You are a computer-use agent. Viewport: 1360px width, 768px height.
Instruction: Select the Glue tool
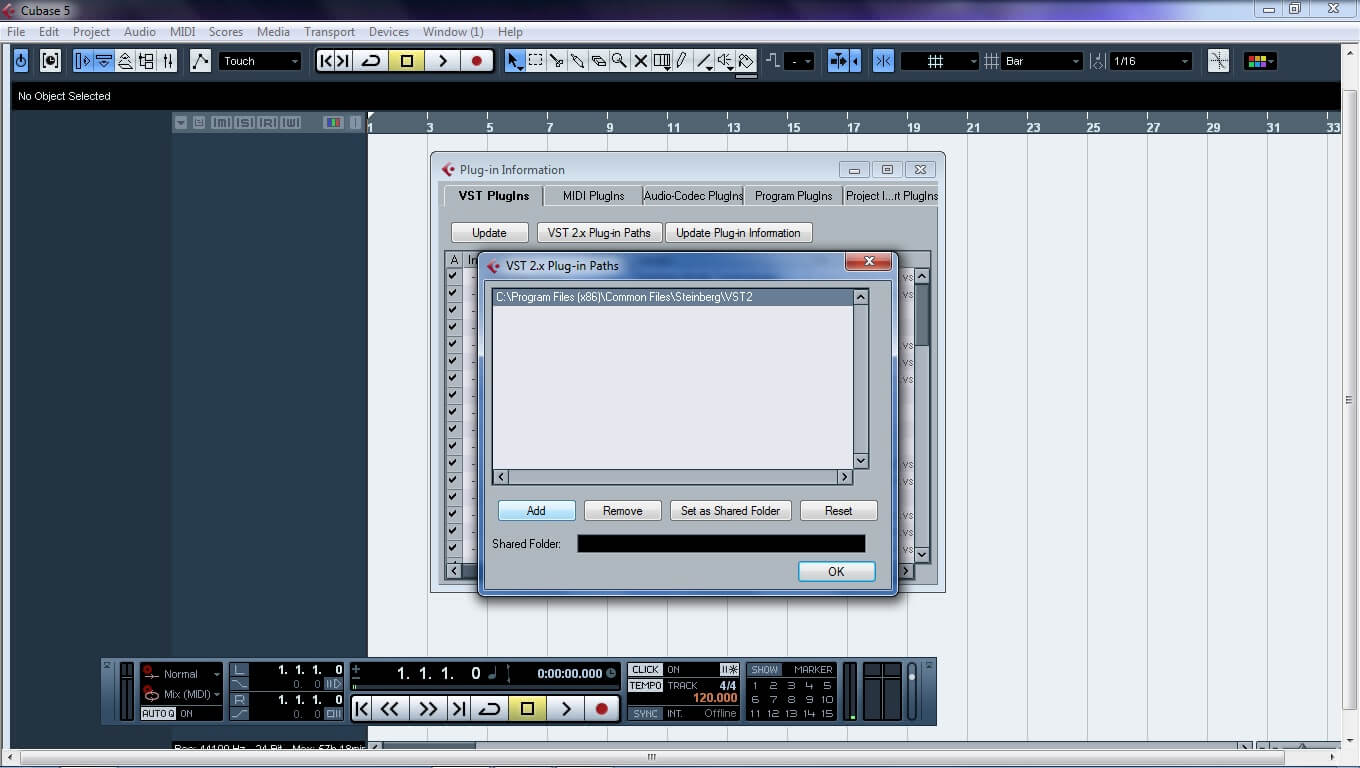578,61
